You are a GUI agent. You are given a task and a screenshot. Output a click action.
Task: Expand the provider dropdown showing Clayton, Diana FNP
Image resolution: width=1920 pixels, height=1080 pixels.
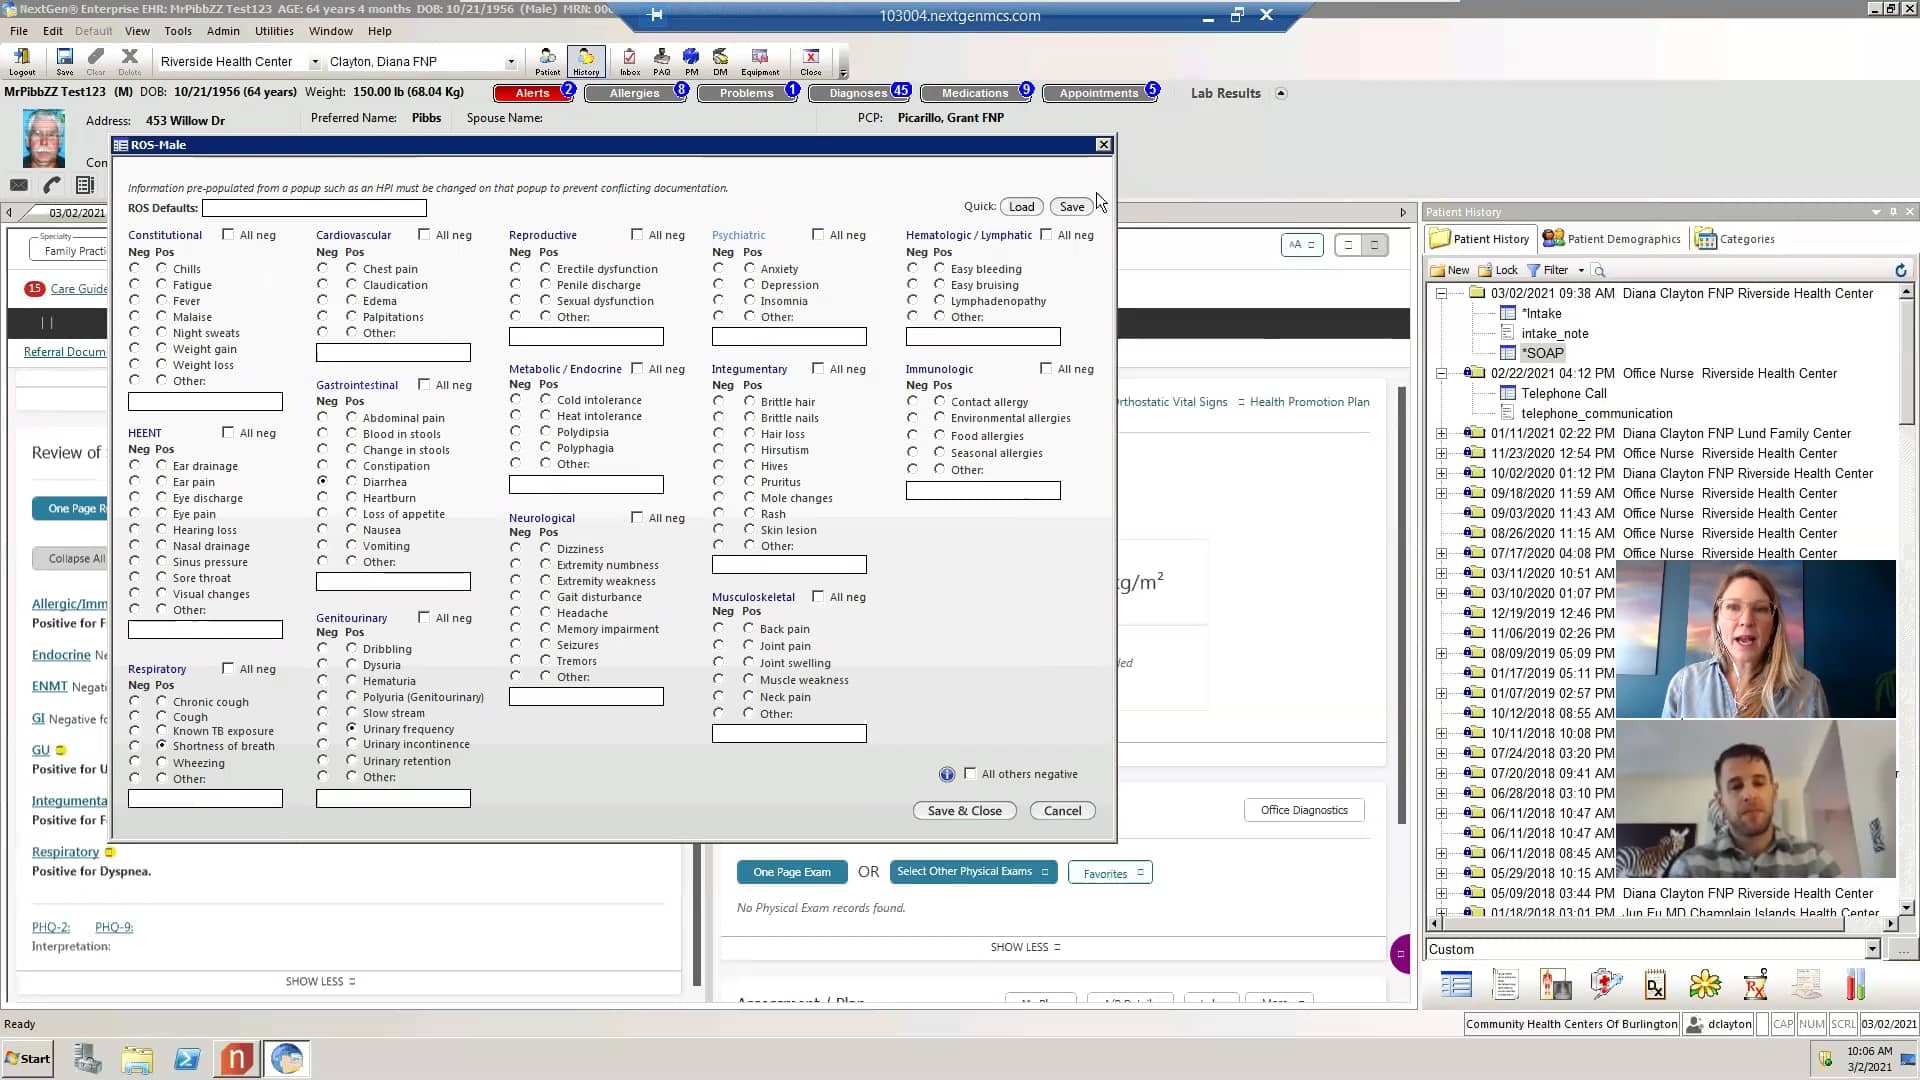pyautogui.click(x=510, y=61)
